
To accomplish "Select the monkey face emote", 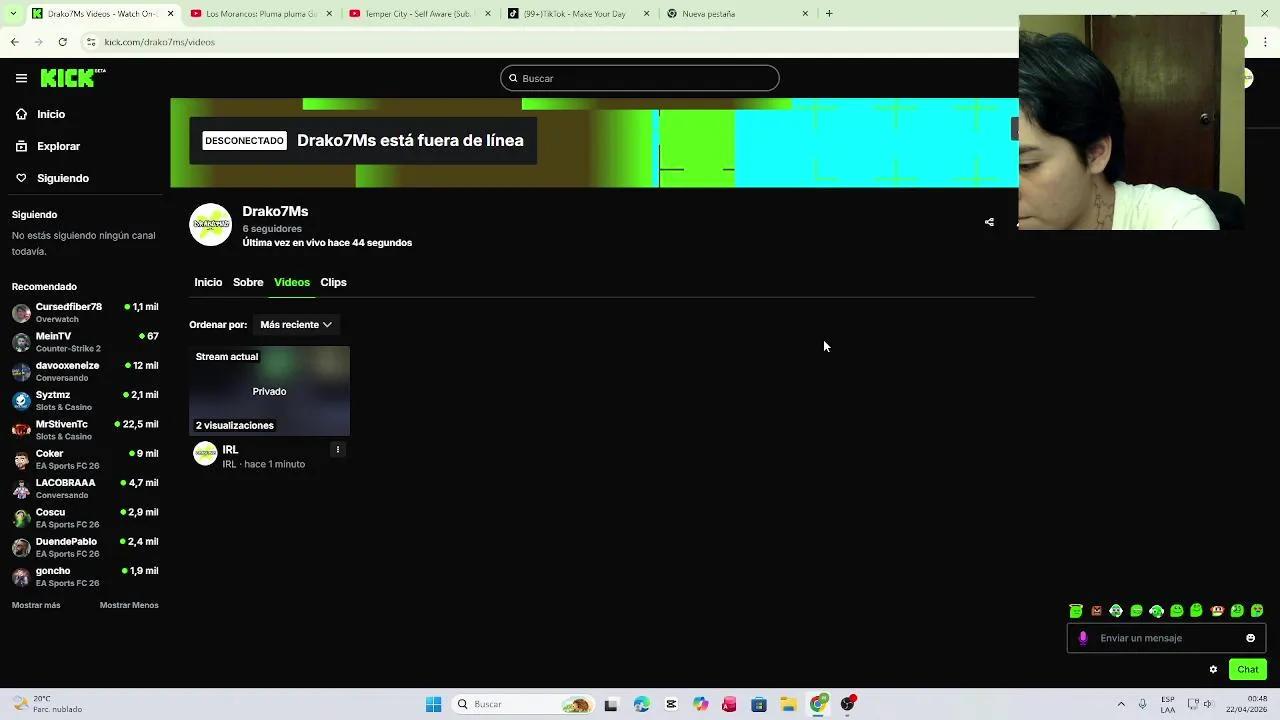I will pyautogui.click(x=1217, y=611).
